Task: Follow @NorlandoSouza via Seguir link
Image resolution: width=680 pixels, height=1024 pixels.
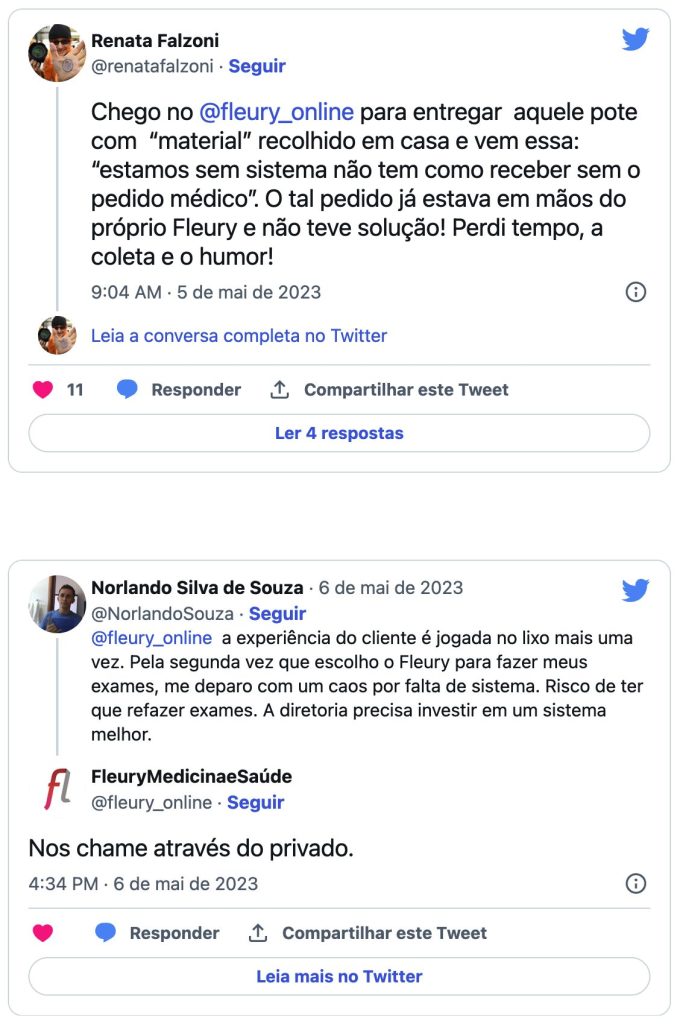Action: coord(277,613)
